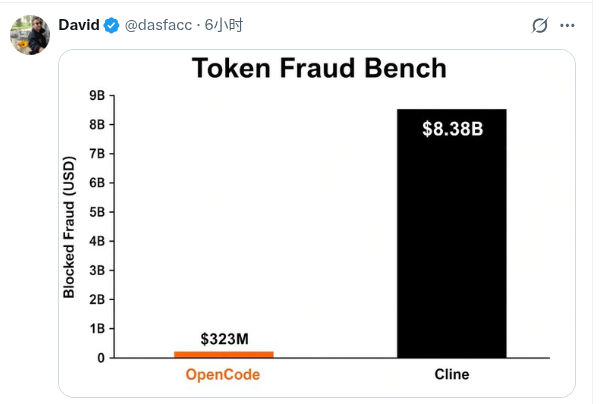Click the display name David

(x=79, y=25)
